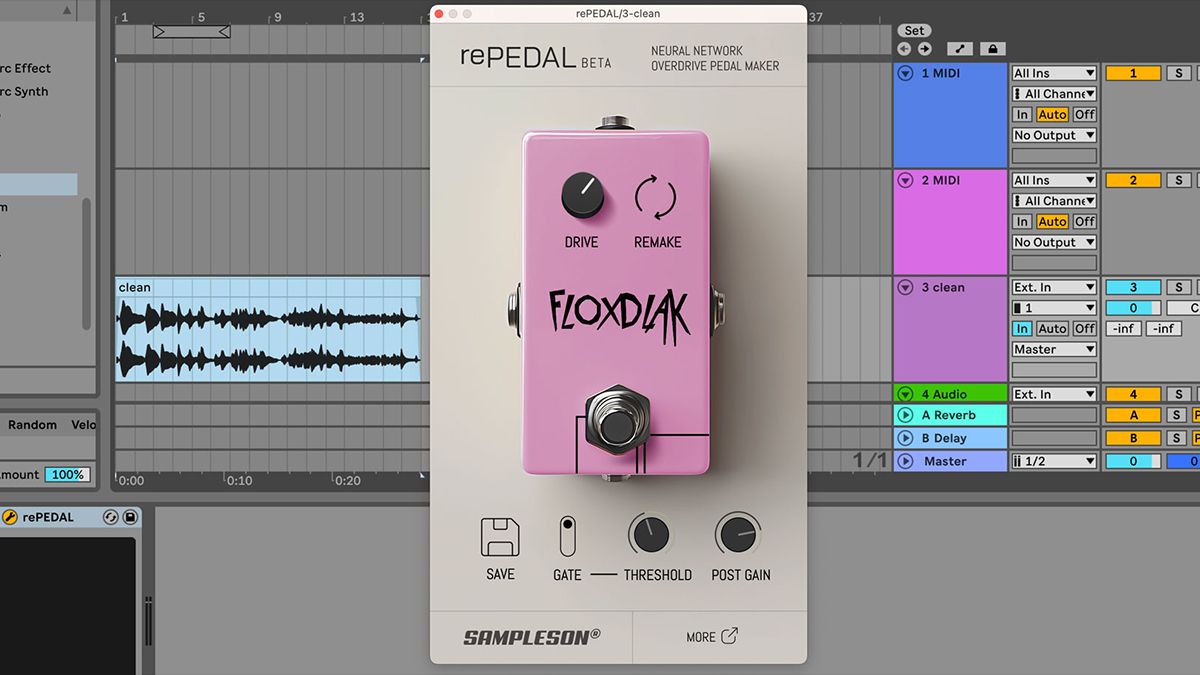1200x675 pixels.
Task: Click the 1/1 zoom indicator in arrangement
Action: (870, 460)
